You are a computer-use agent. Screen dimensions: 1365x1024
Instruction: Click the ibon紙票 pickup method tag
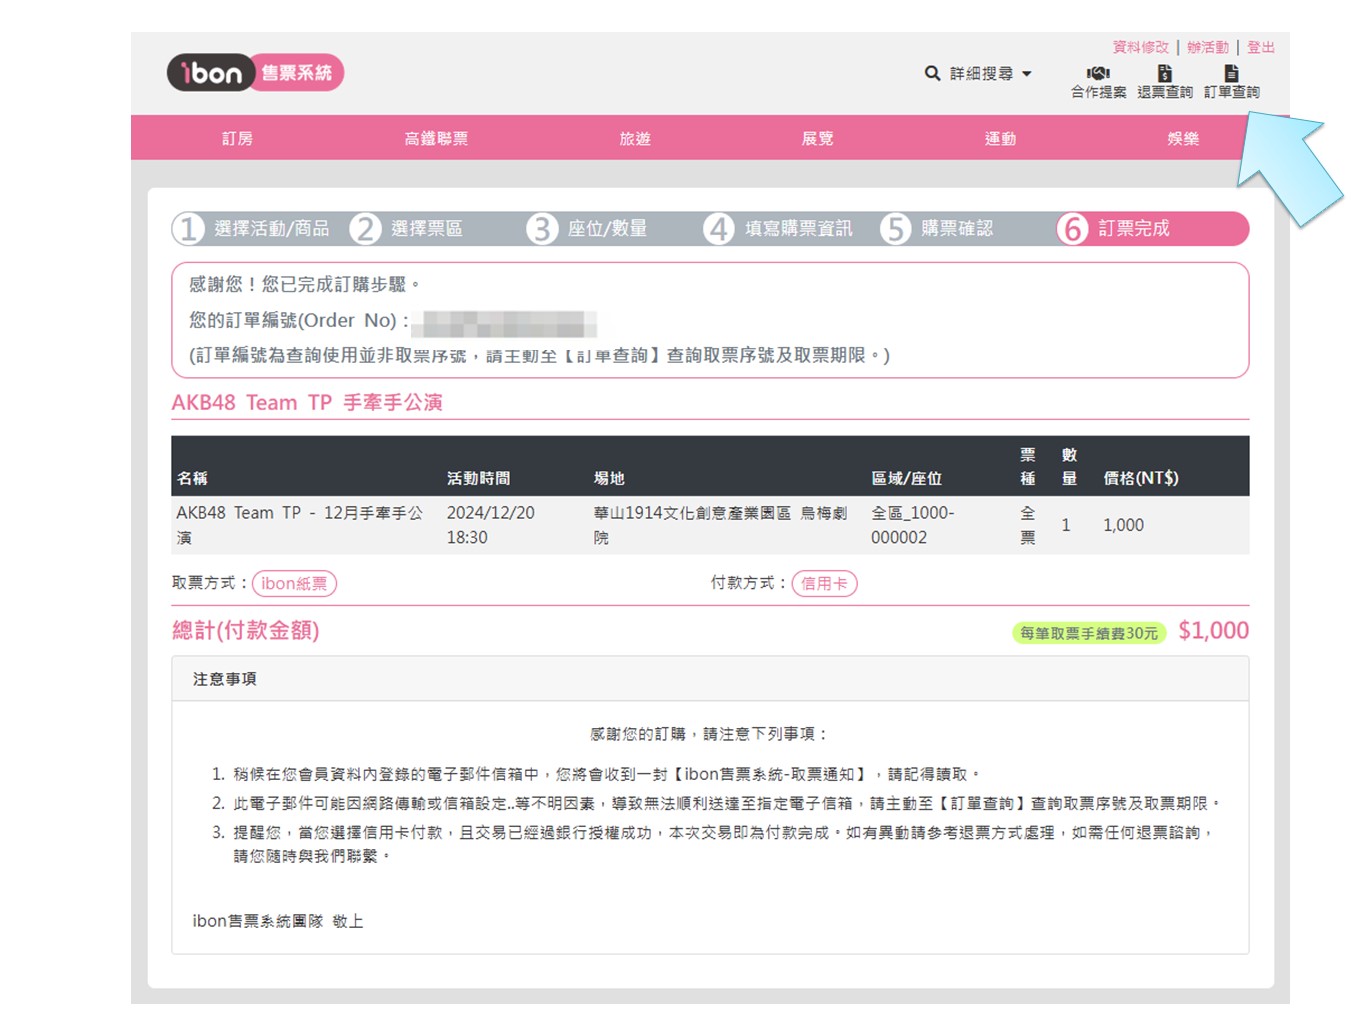[x=294, y=583]
